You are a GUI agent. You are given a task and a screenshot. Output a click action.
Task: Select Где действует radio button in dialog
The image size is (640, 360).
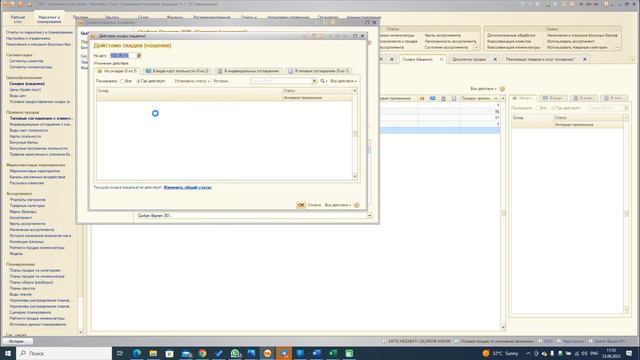tap(138, 81)
